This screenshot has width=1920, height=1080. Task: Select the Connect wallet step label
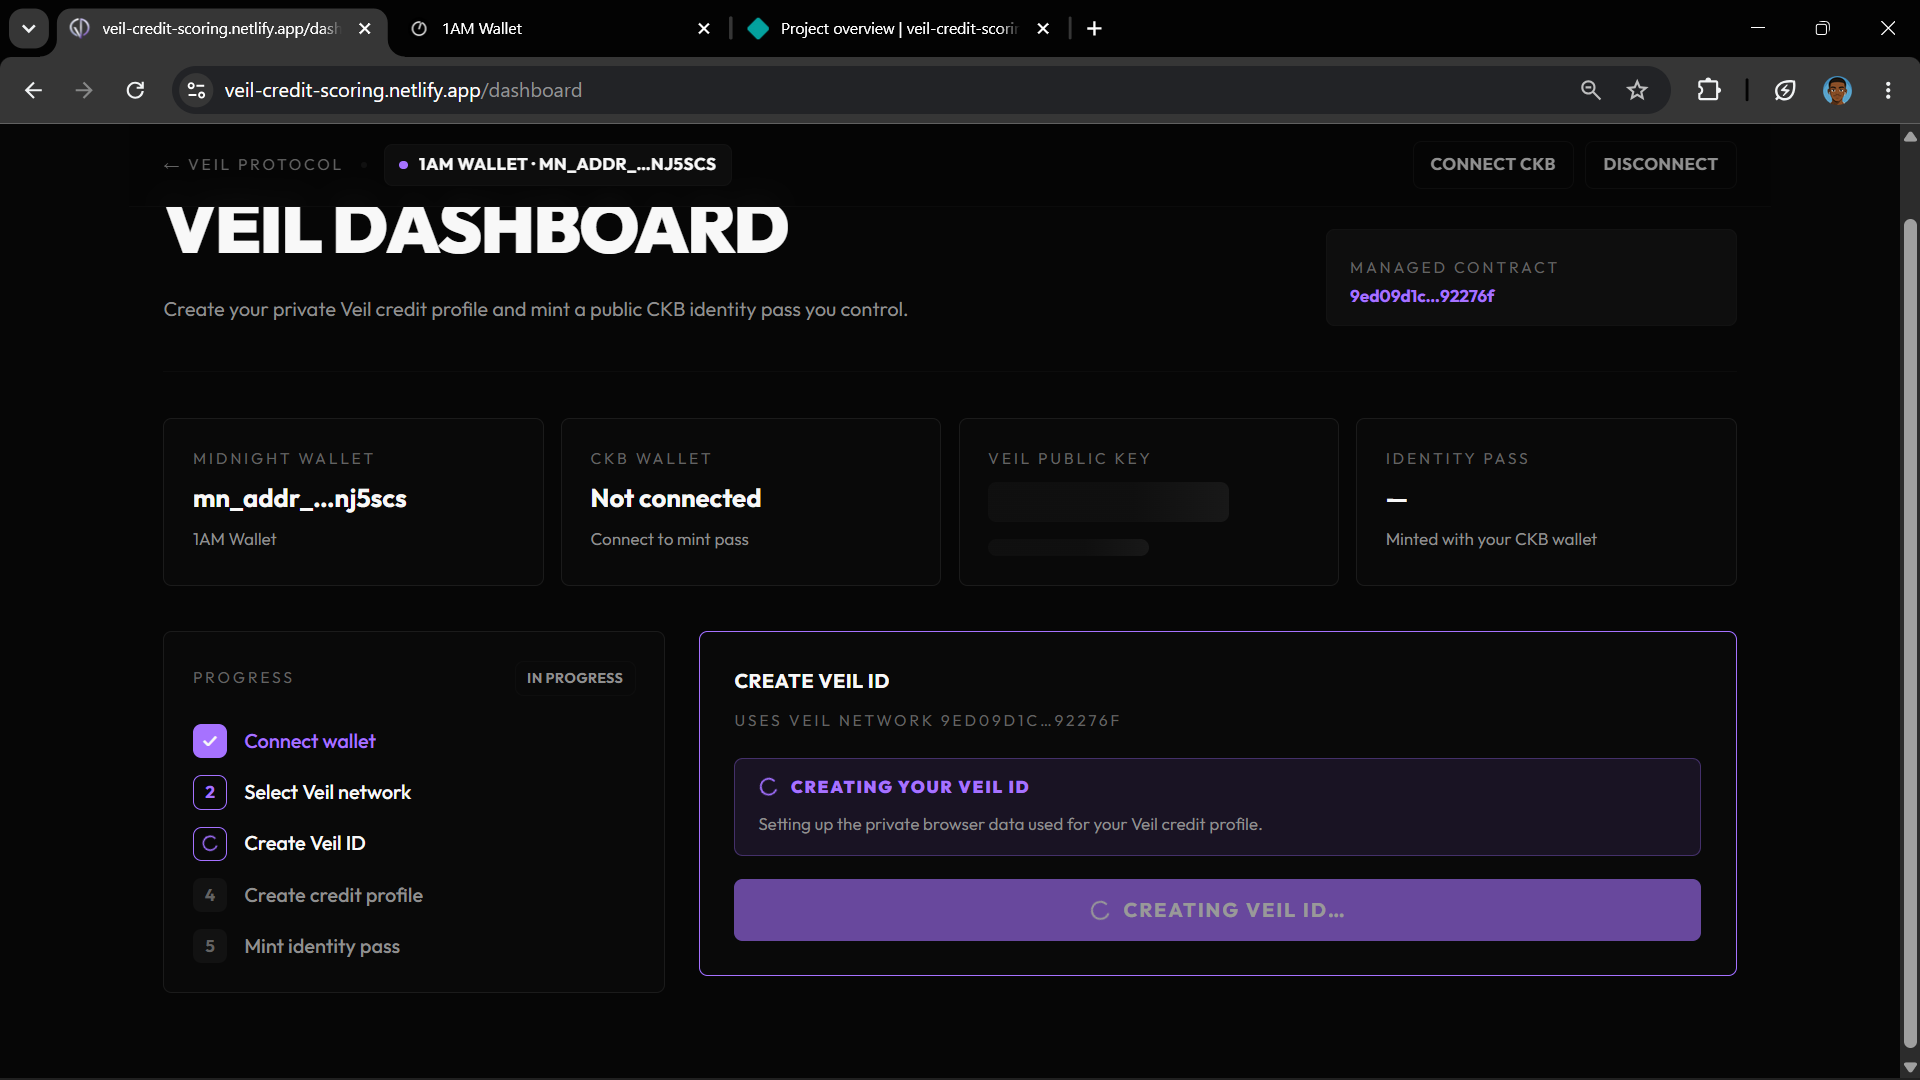[x=310, y=741]
